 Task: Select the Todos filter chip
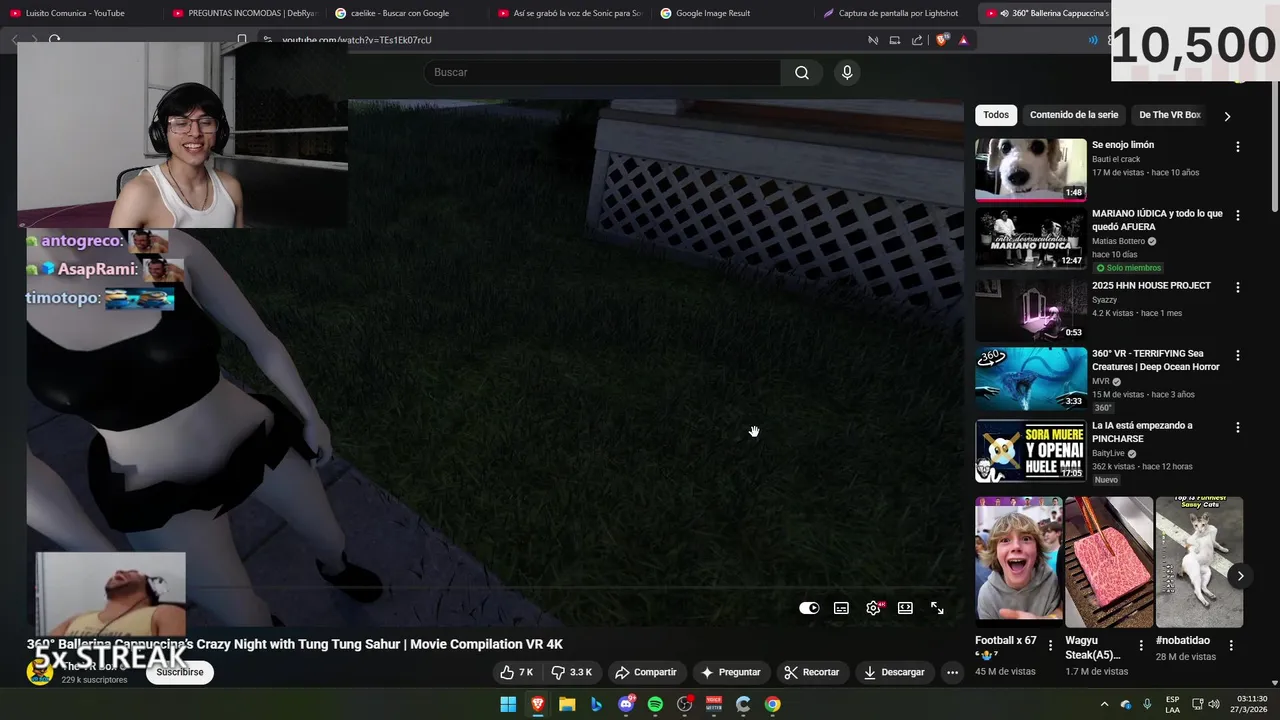[x=996, y=115]
